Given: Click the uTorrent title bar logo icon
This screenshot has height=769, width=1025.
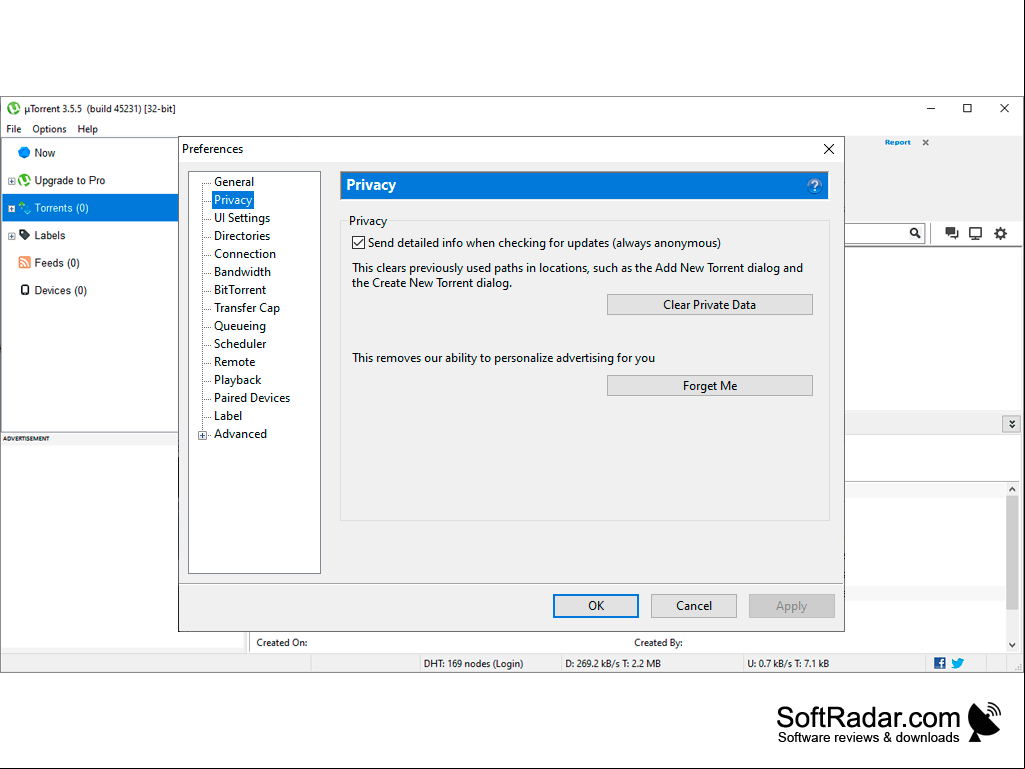Looking at the screenshot, I should [x=13, y=109].
